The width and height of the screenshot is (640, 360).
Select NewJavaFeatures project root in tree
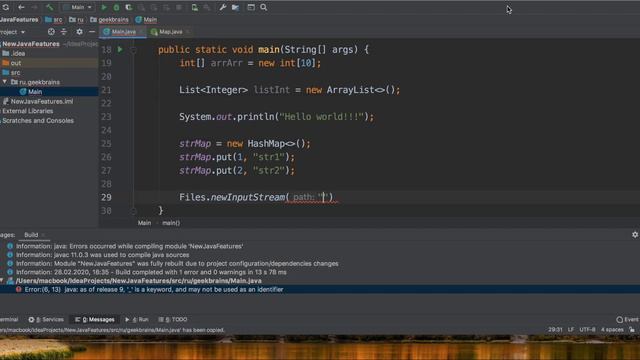[31, 44]
